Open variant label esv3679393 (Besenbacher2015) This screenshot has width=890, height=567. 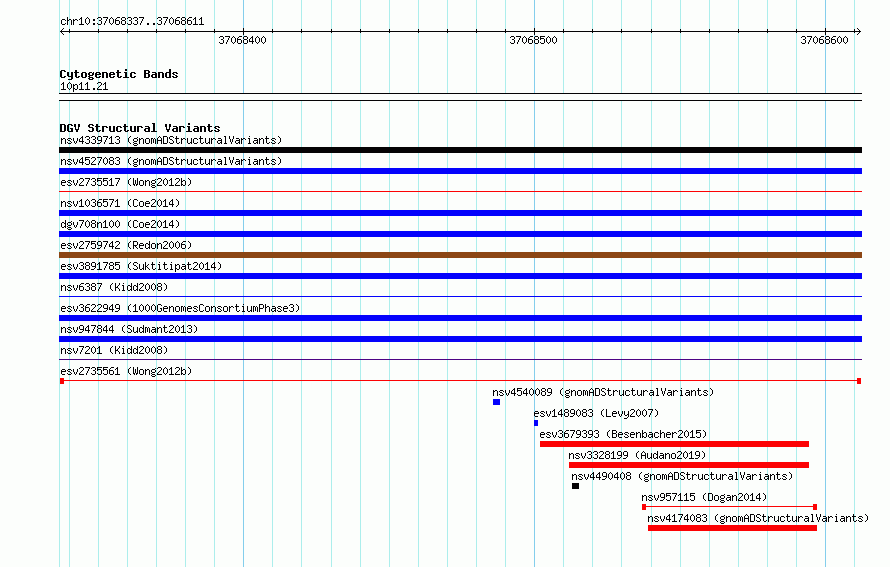pyautogui.click(x=623, y=434)
